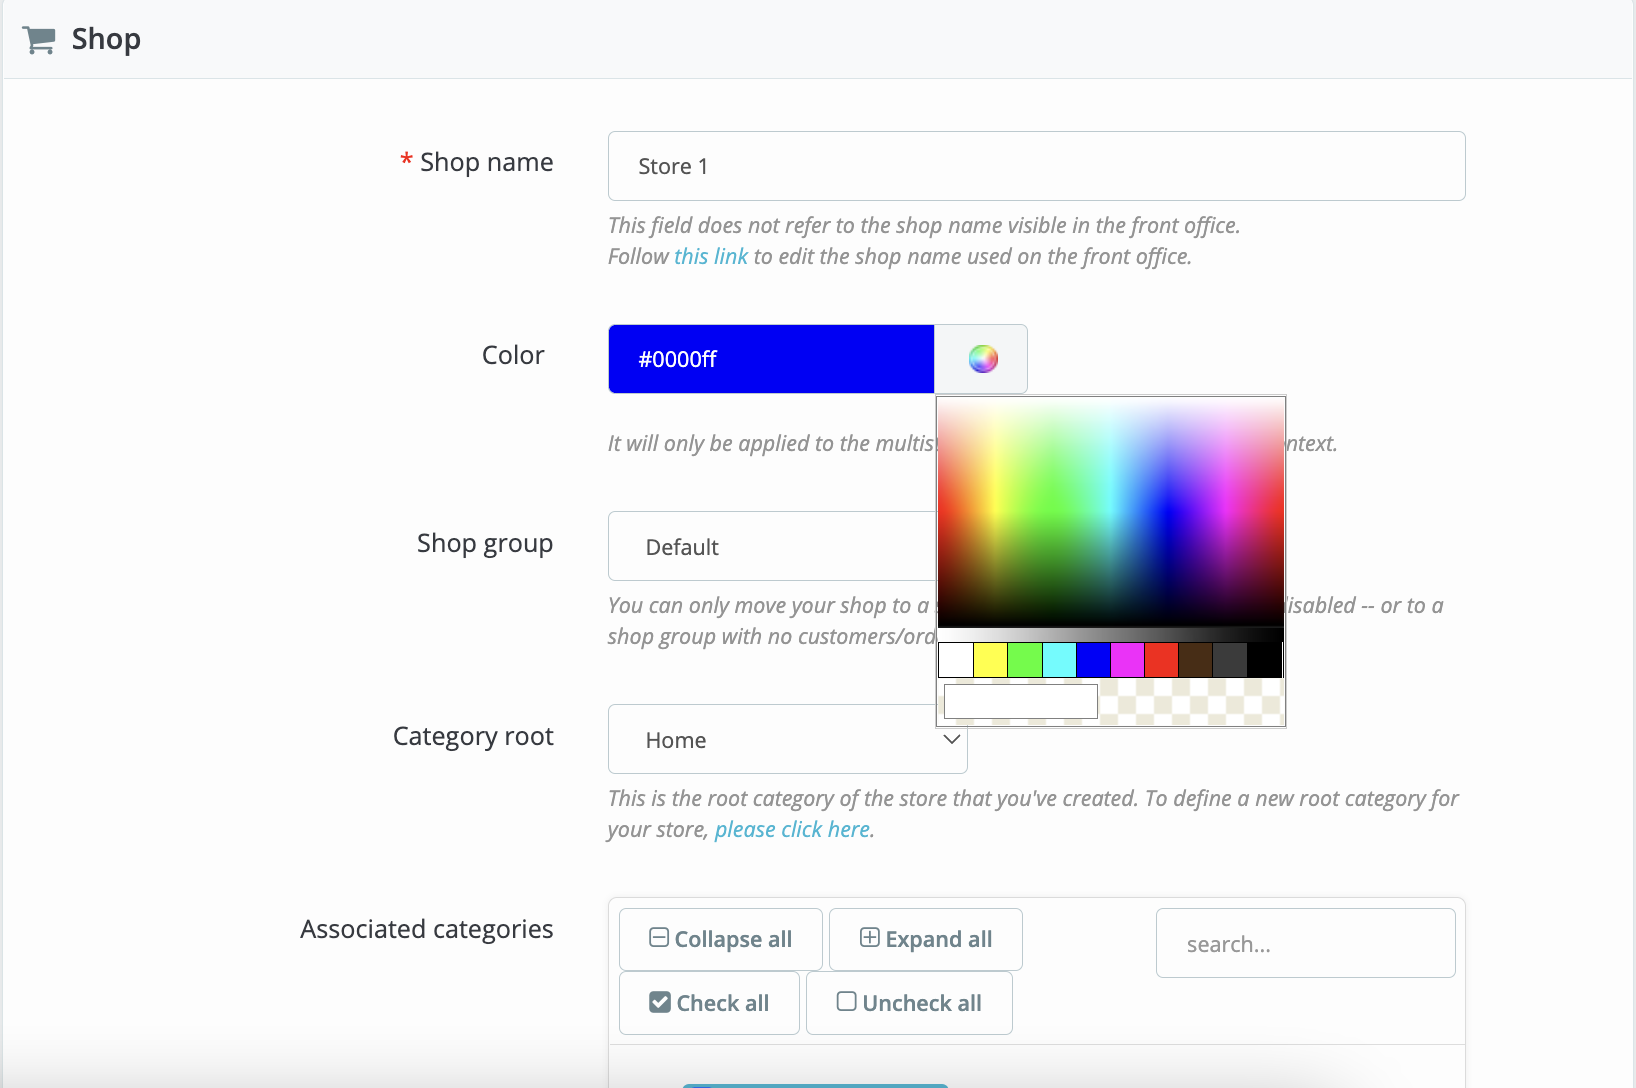Click the shopping cart Shop icon

(x=39, y=40)
